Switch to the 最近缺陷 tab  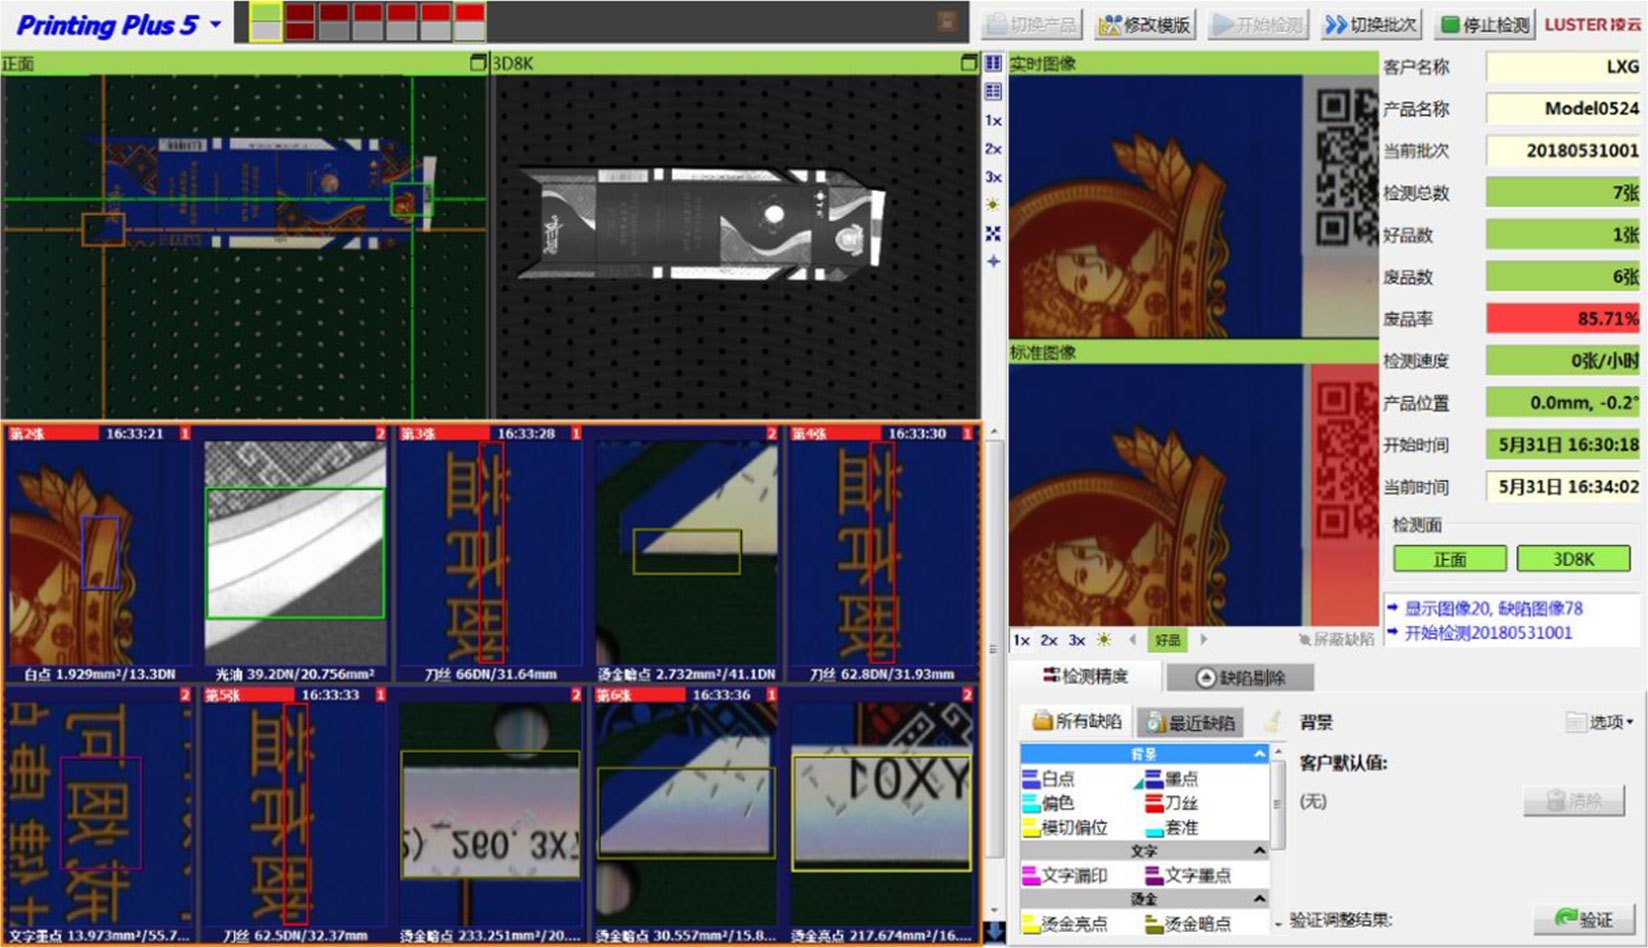1190,722
